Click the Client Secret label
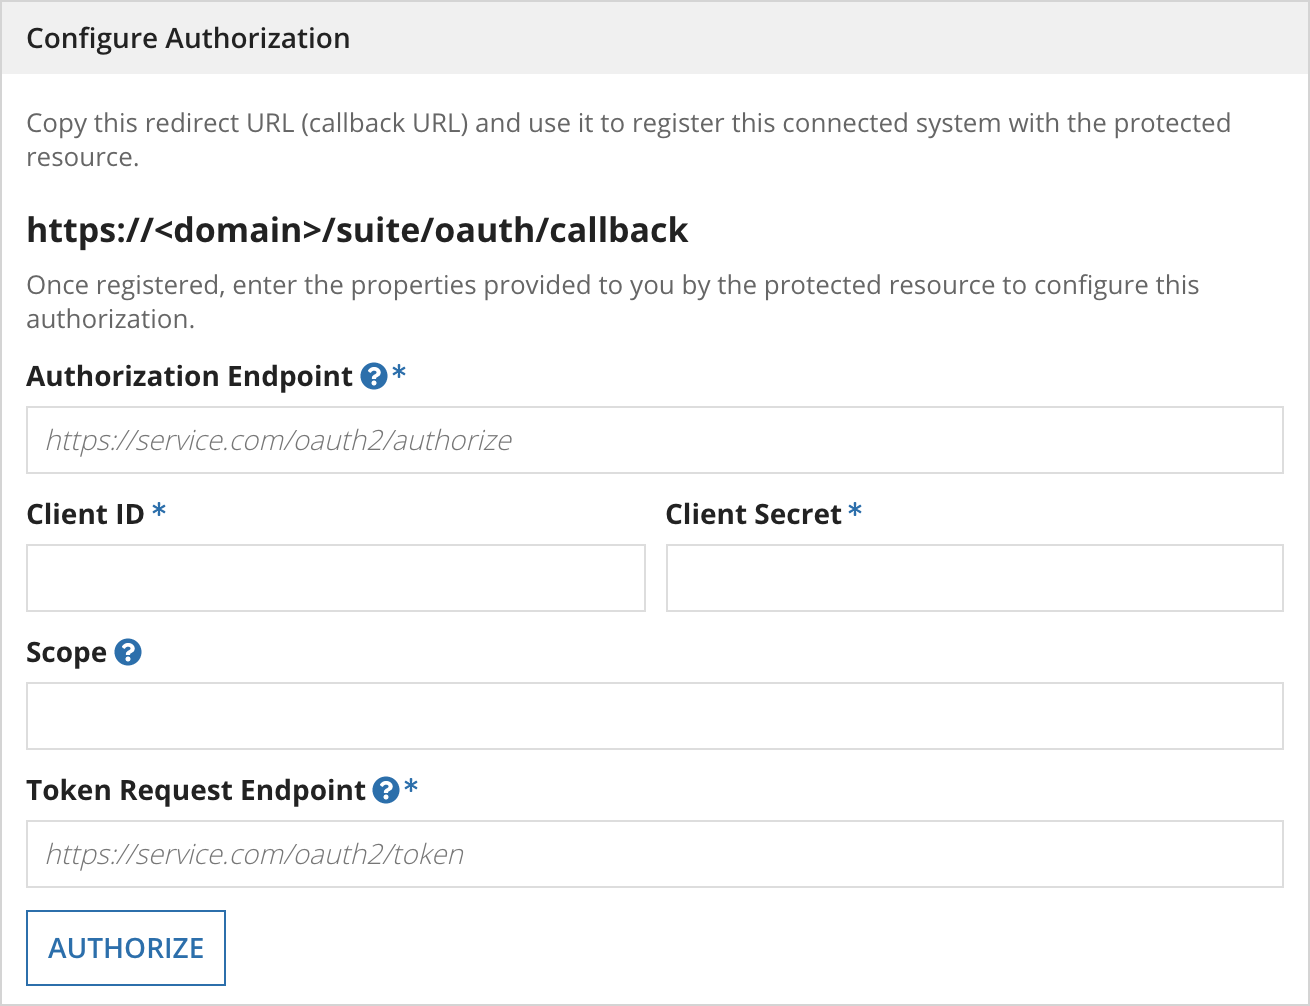1310x1006 pixels. point(753,514)
